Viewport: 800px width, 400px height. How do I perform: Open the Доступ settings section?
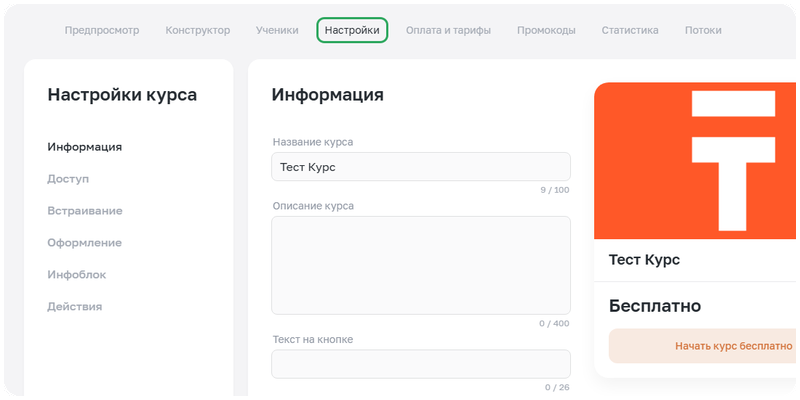pyautogui.click(x=68, y=179)
